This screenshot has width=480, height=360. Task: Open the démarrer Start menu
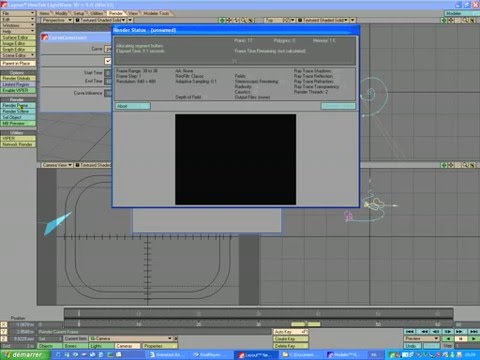click(25, 355)
